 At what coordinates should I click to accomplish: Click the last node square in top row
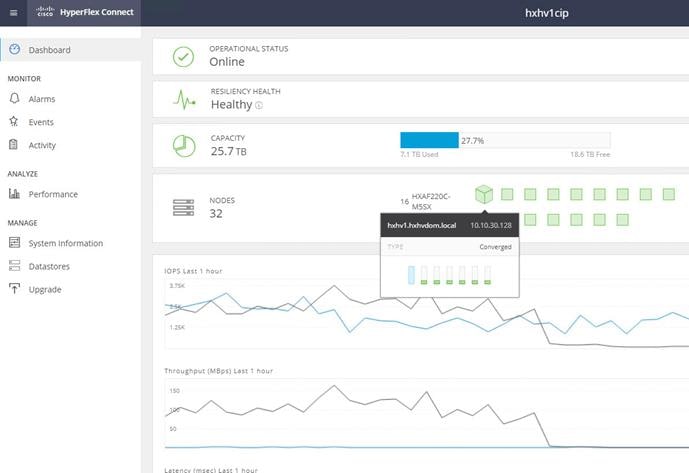point(668,194)
